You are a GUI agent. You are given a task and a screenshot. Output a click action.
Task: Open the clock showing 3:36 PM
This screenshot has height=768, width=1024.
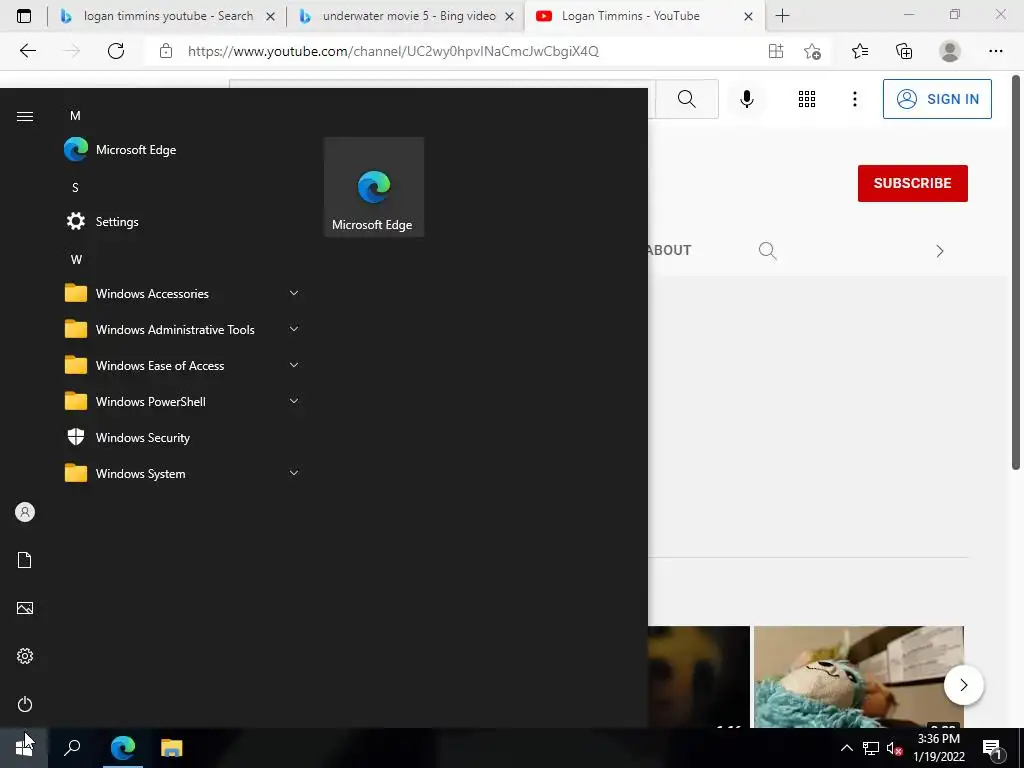click(938, 748)
